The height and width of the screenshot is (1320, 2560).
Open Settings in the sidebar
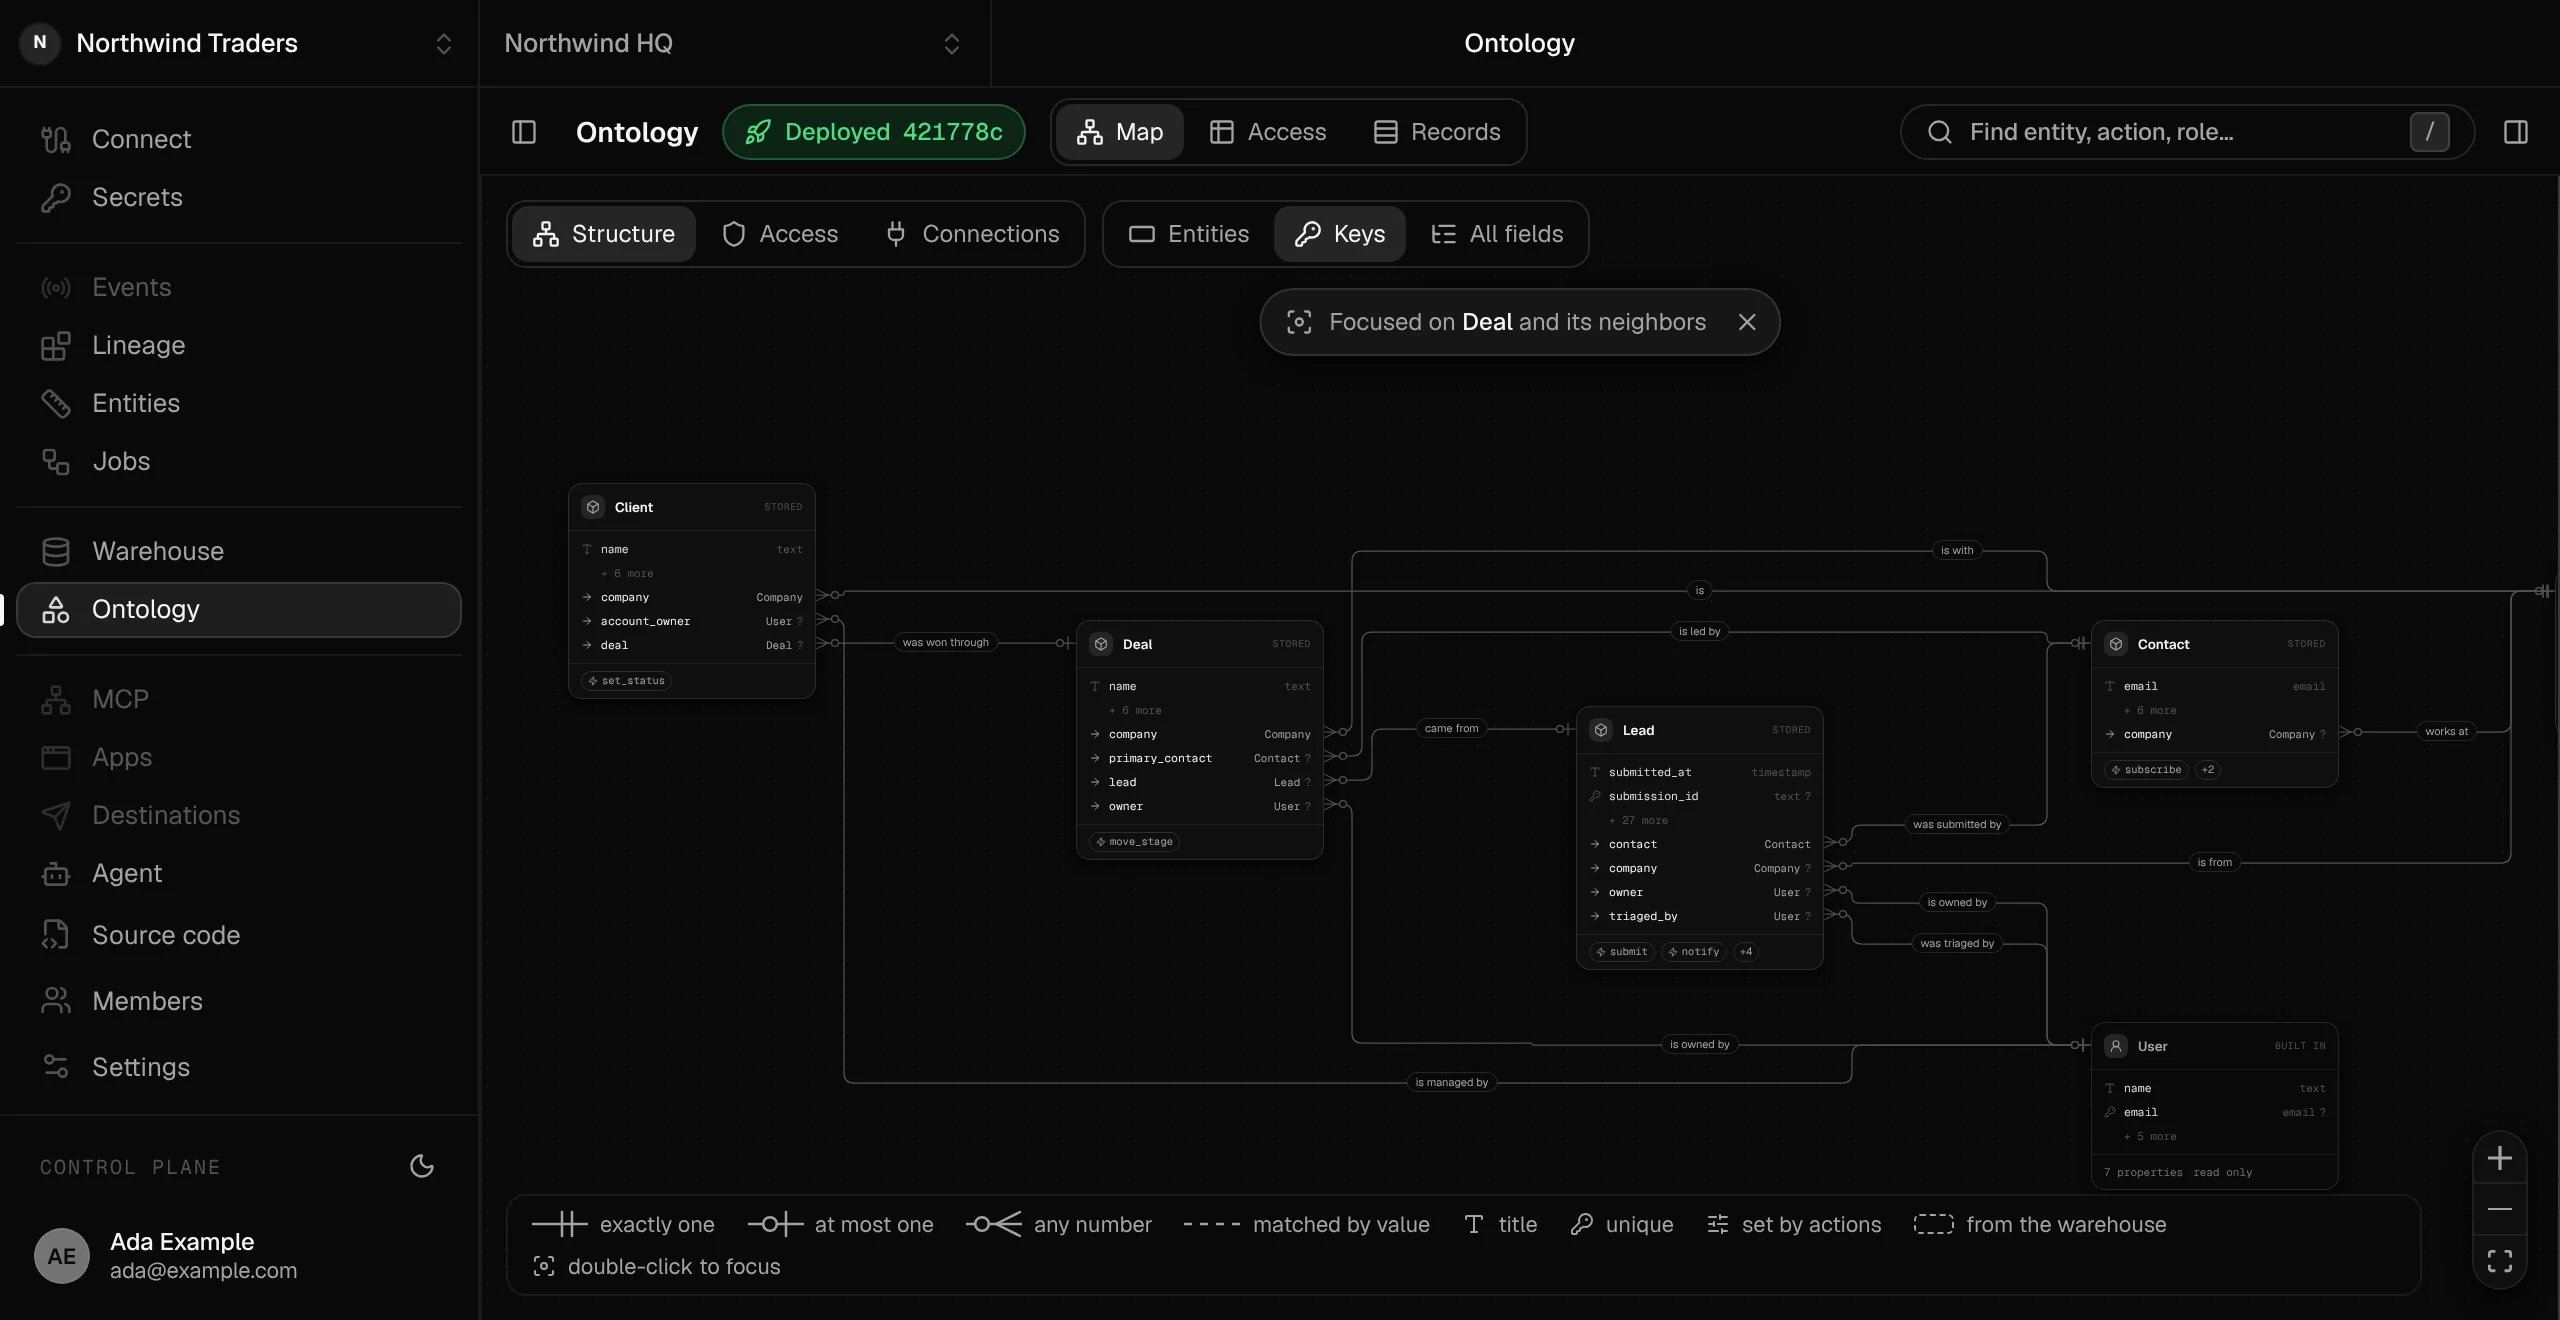[239, 1067]
